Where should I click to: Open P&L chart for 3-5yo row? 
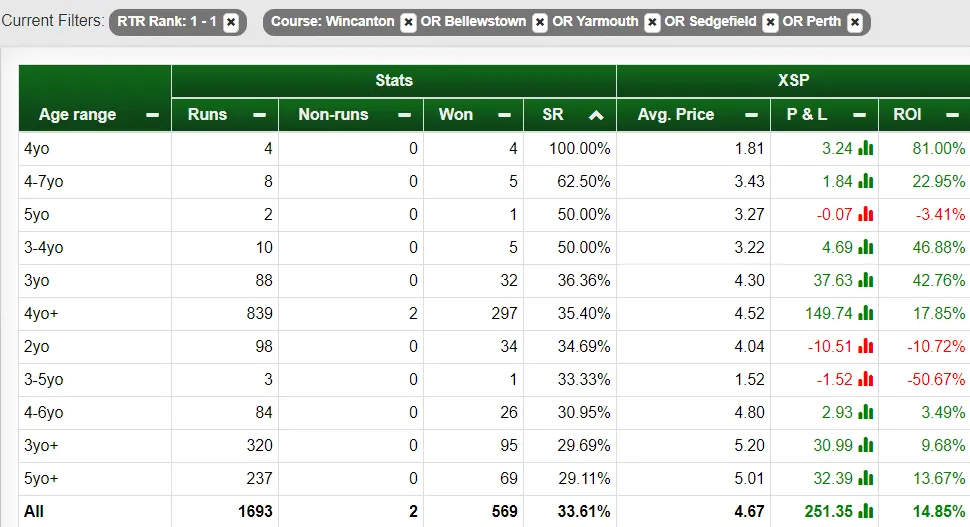(865, 379)
